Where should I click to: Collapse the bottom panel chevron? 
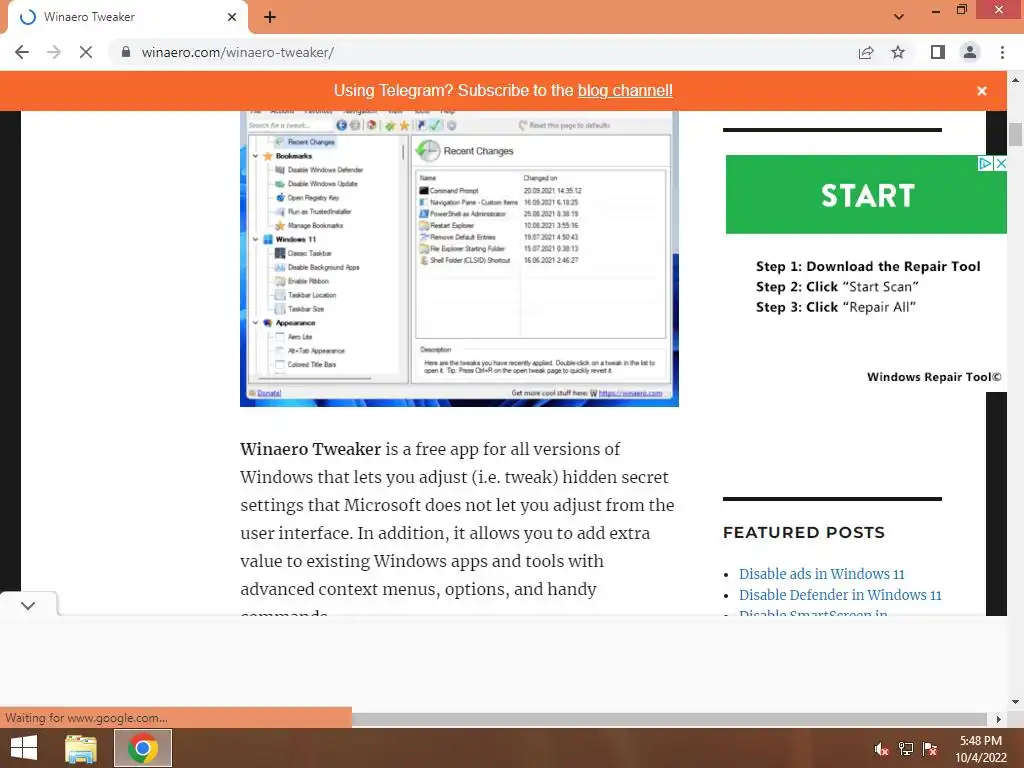pyautogui.click(x=27, y=605)
